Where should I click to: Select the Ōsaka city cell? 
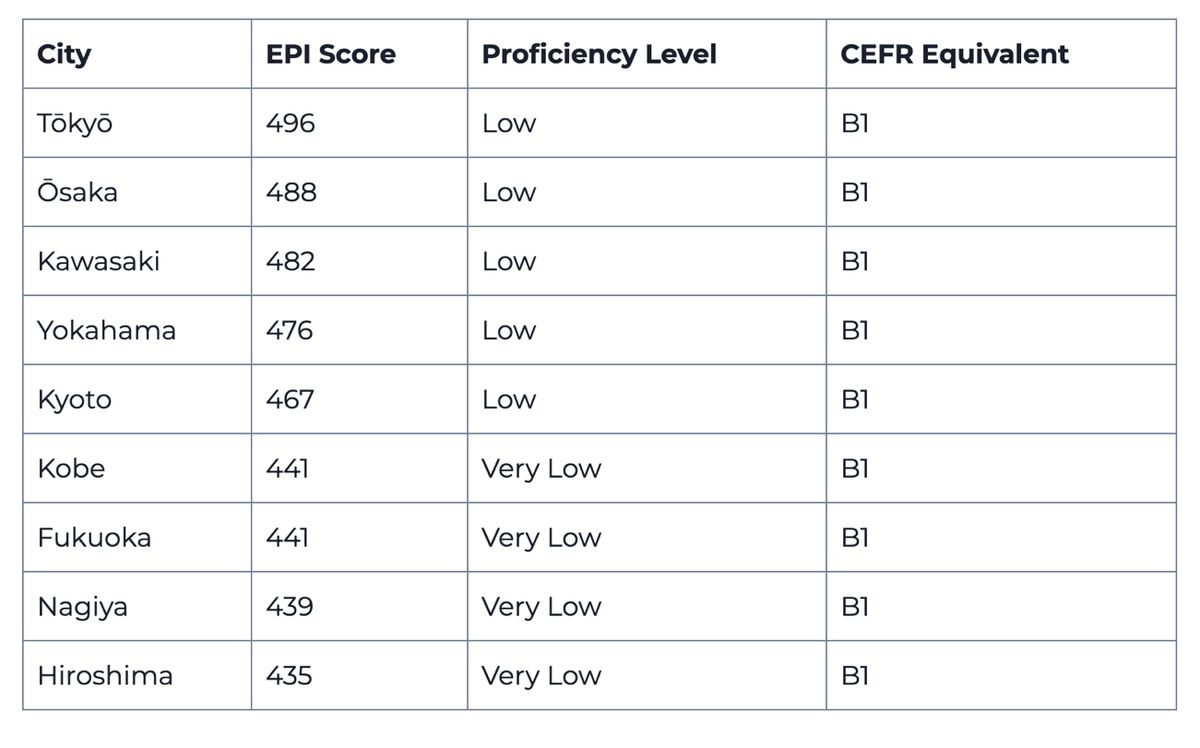pyautogui.click(x=77, y=192)
